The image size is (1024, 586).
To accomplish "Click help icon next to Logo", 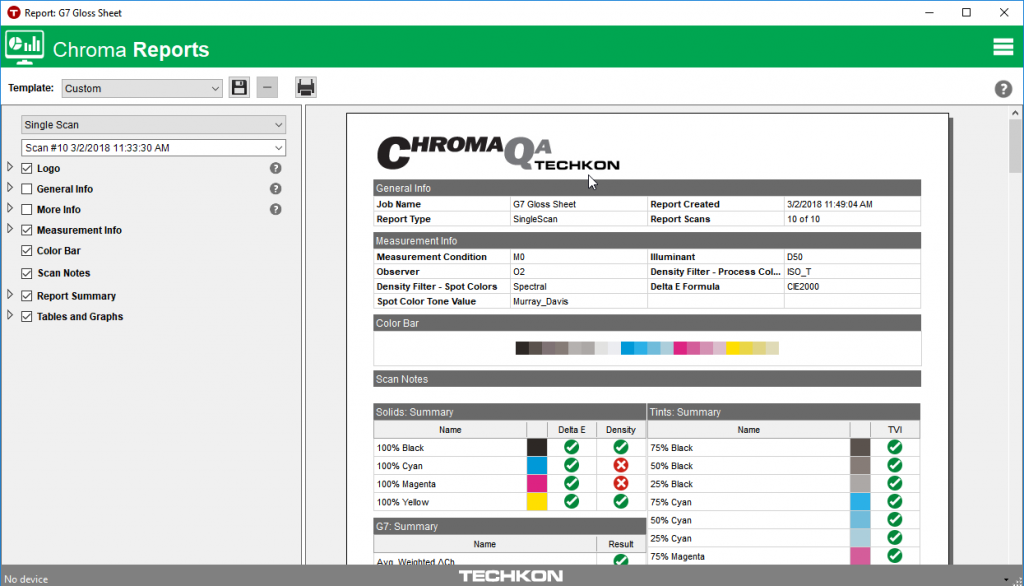I will point(276,168).
